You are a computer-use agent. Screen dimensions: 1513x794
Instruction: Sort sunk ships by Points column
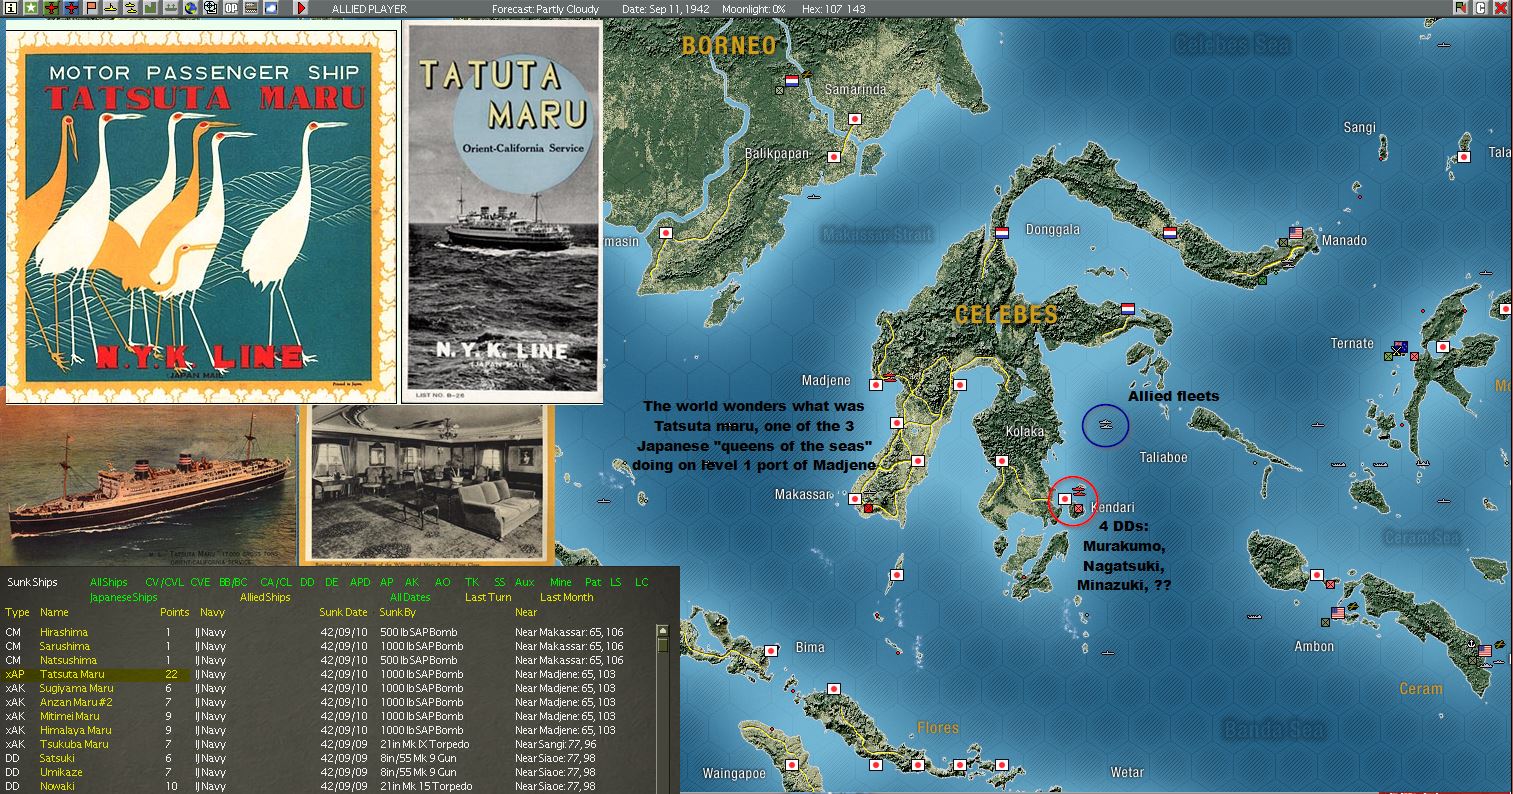(174, 612)
